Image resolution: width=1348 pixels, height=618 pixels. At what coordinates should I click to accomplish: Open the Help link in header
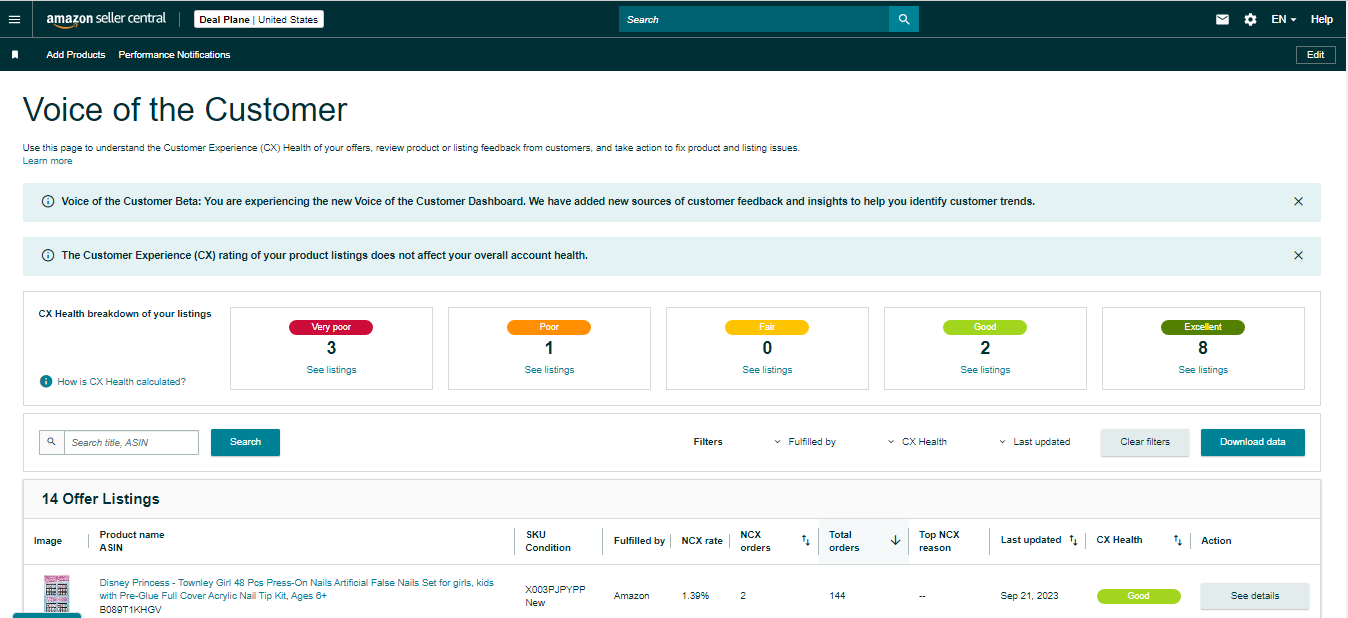click(1322, 19)
